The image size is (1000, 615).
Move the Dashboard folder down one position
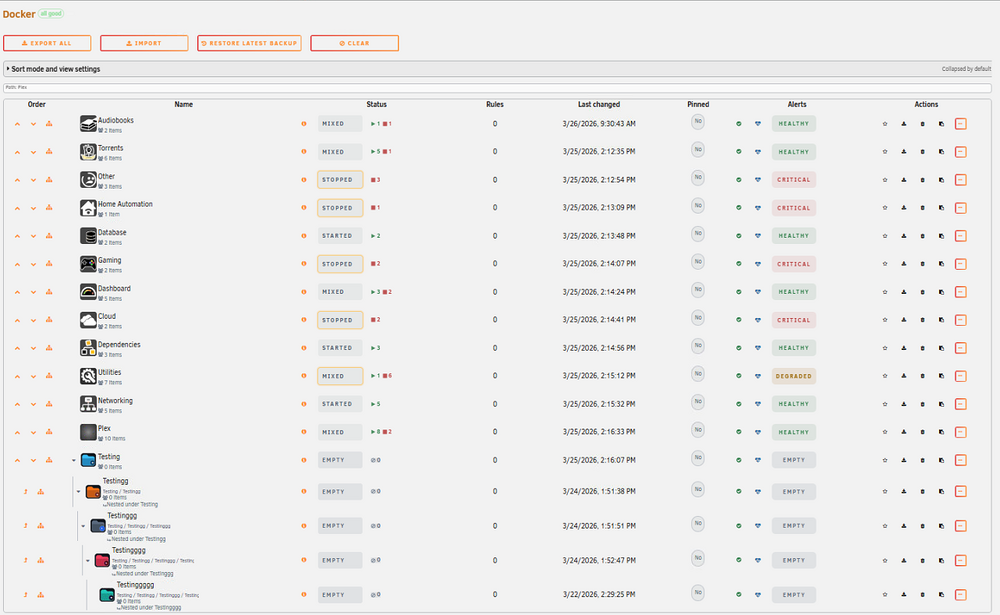pyautogui.click(x=33, y=292)
